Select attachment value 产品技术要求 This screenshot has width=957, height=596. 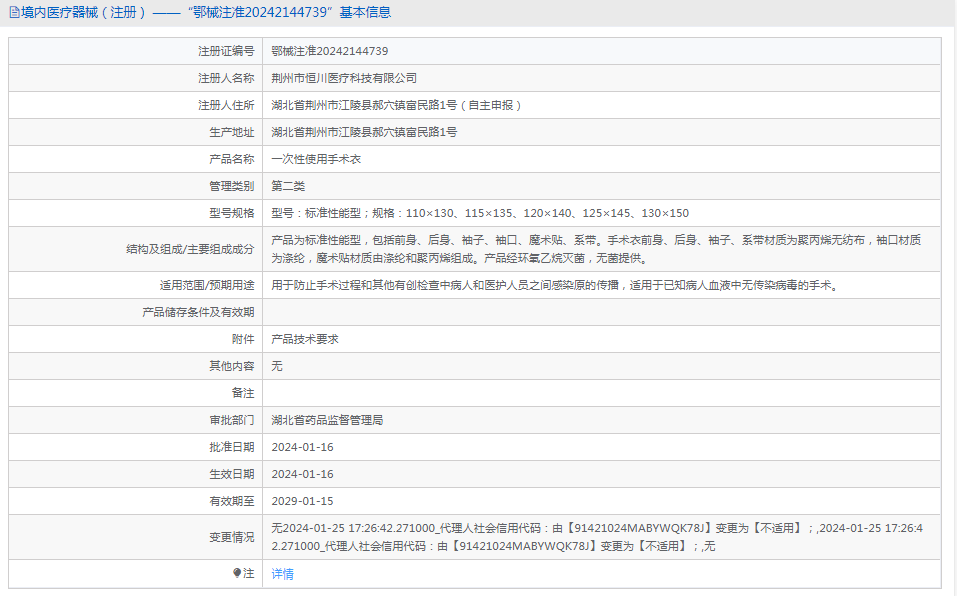[x=305, y=339]
